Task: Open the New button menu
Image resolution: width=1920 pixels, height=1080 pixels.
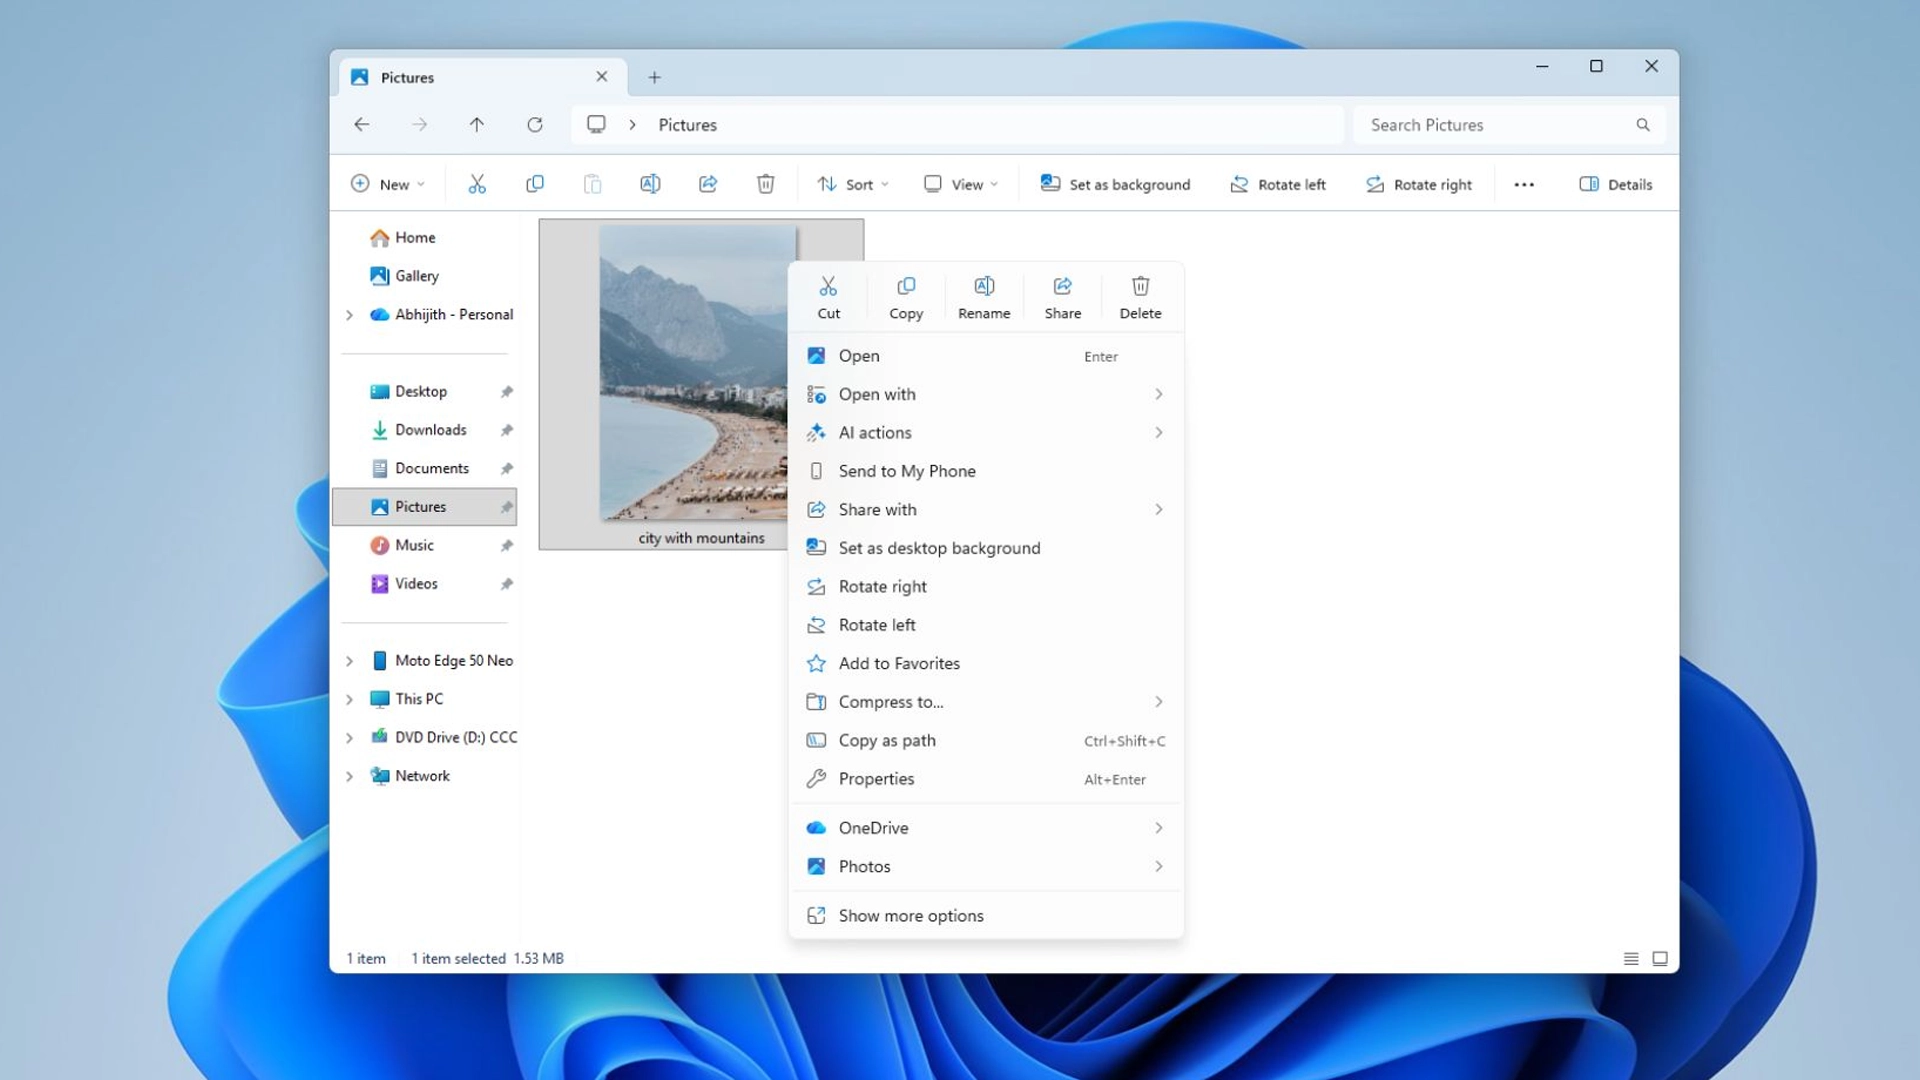Action: pos(387,184)
